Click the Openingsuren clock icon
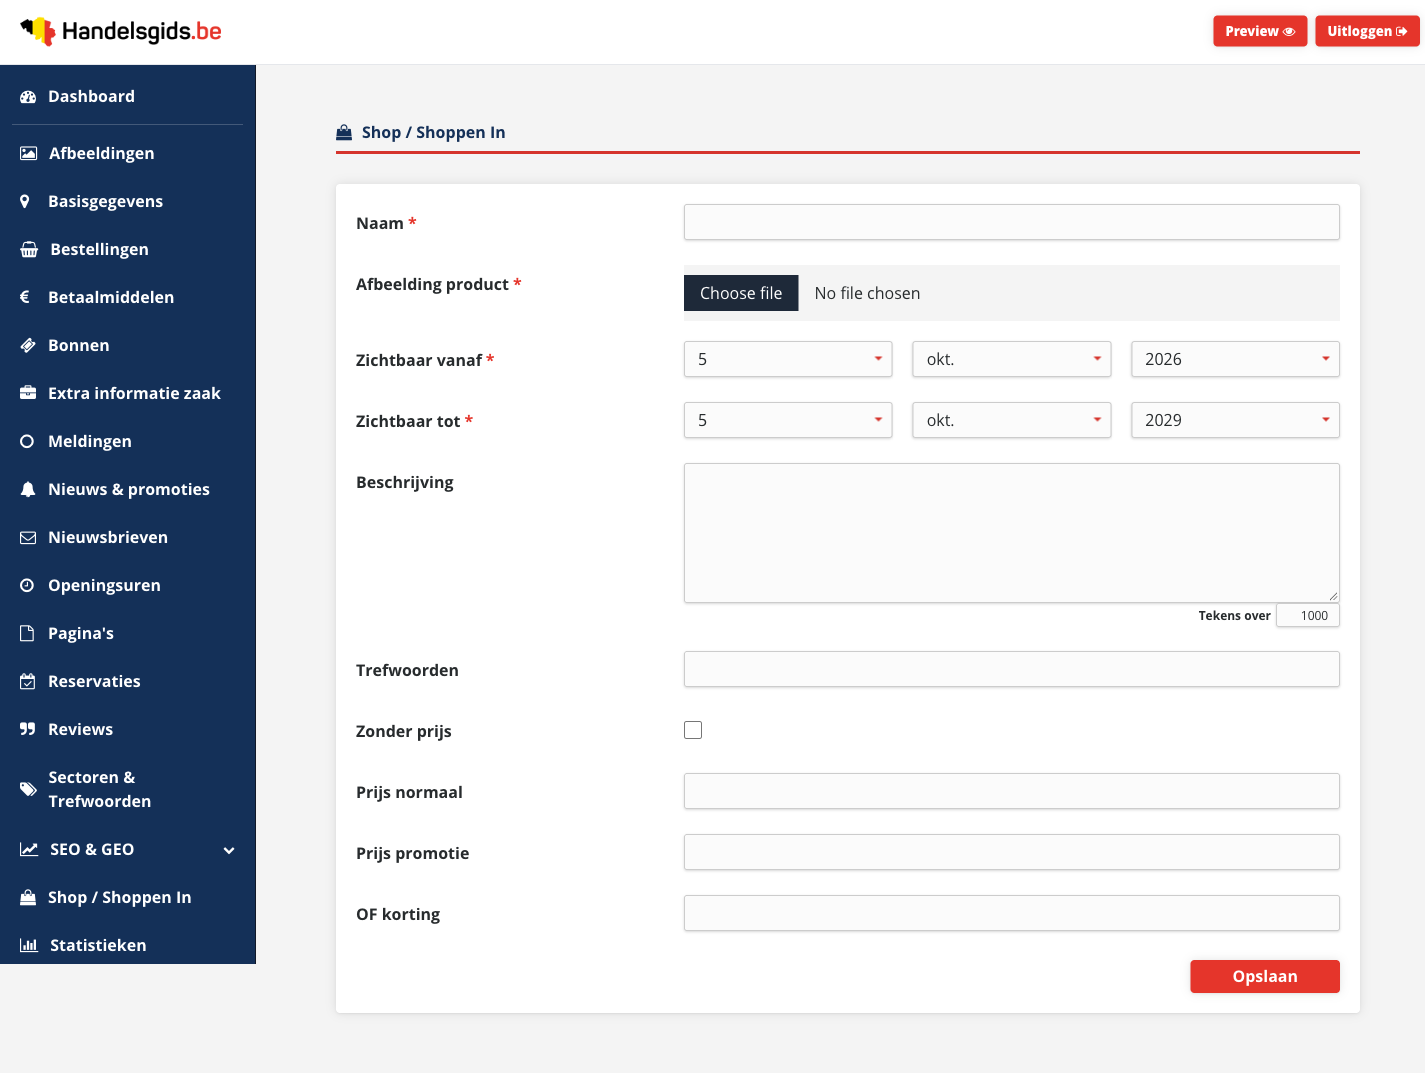The width and height of the screenshot is (1425, 1073). coord(27,585)
